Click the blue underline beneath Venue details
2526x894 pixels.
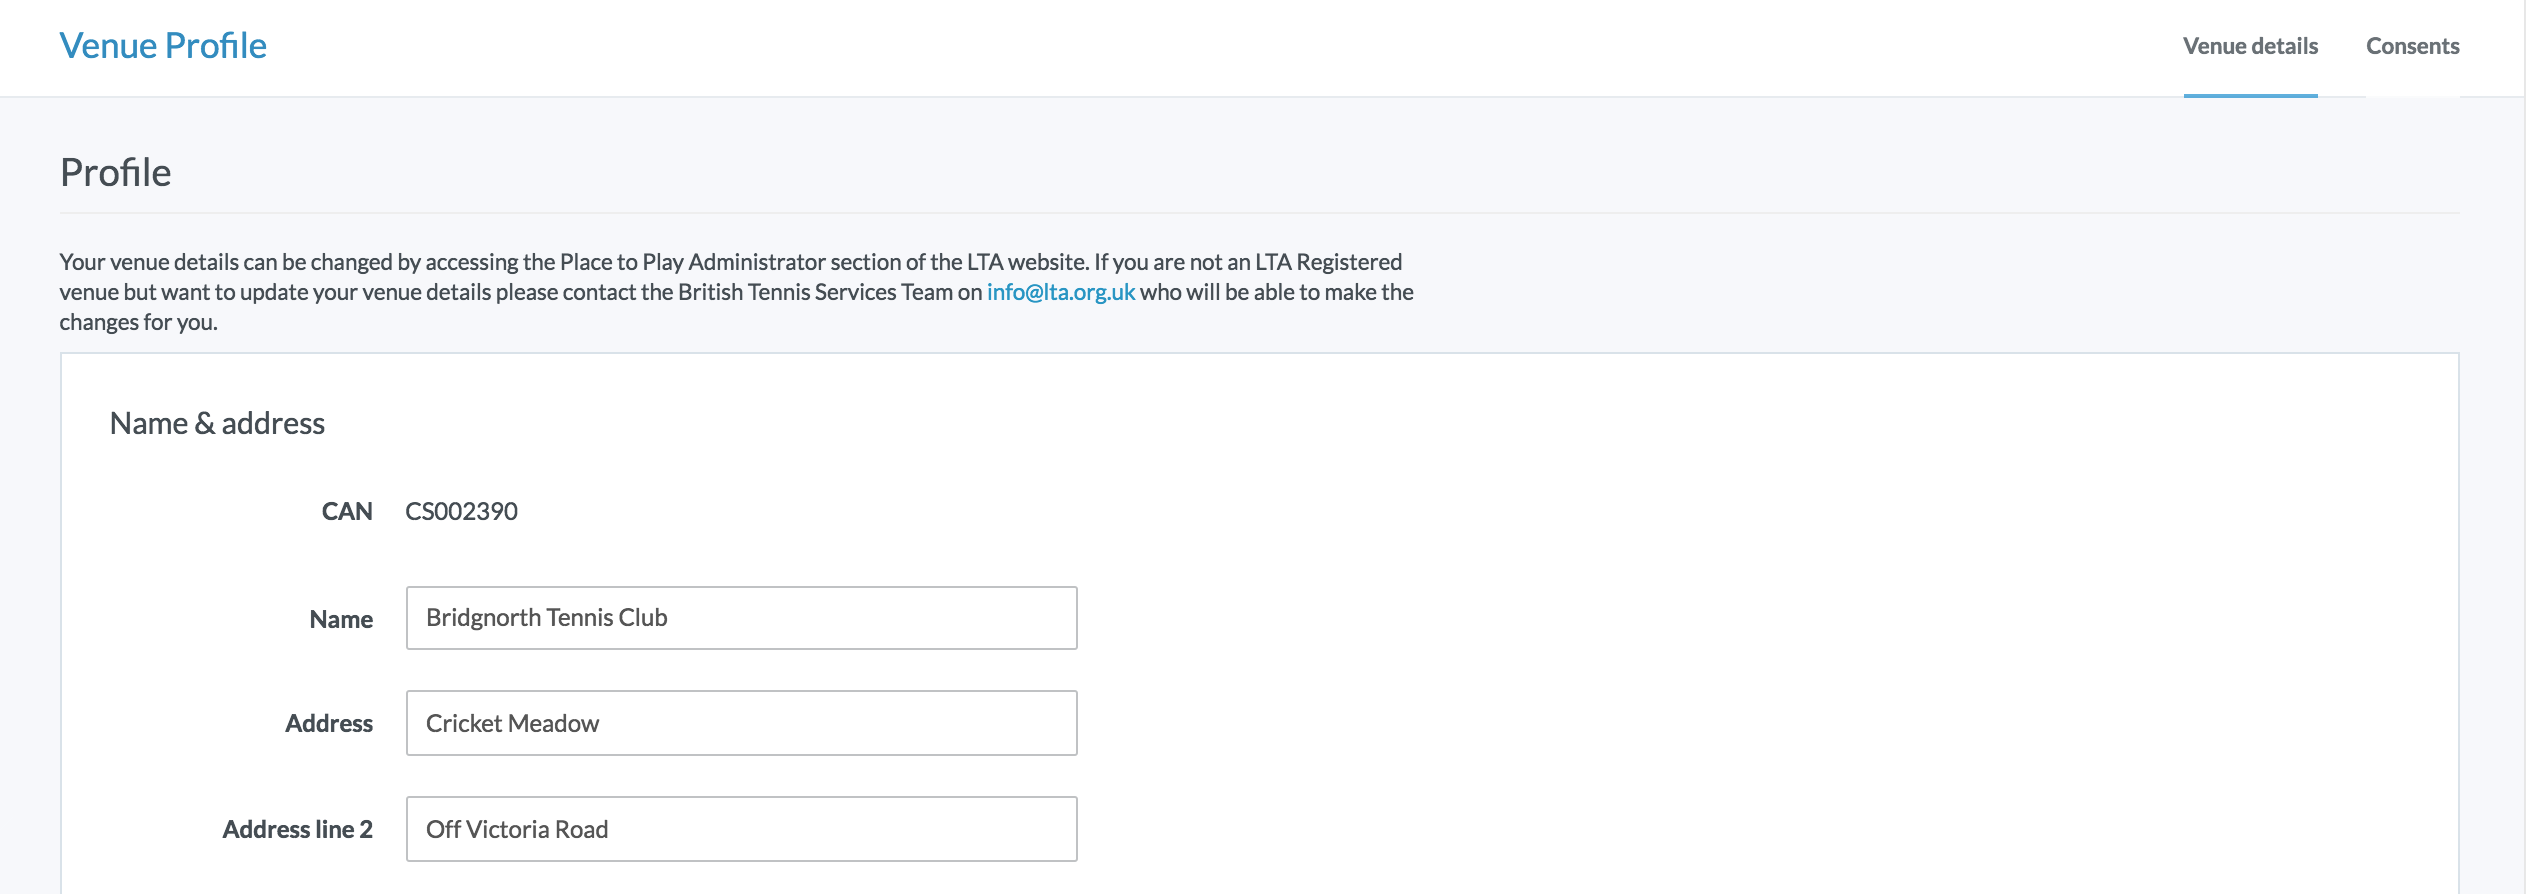tap(2250, 95)
